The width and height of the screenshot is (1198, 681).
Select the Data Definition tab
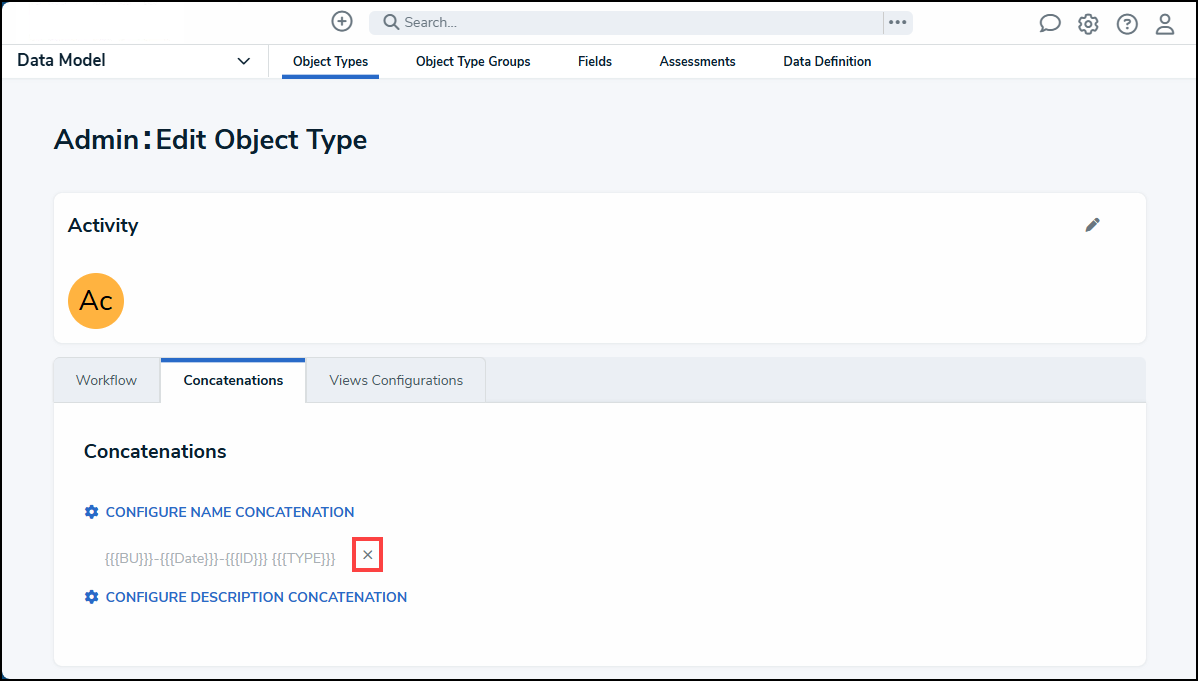[827, 61]
